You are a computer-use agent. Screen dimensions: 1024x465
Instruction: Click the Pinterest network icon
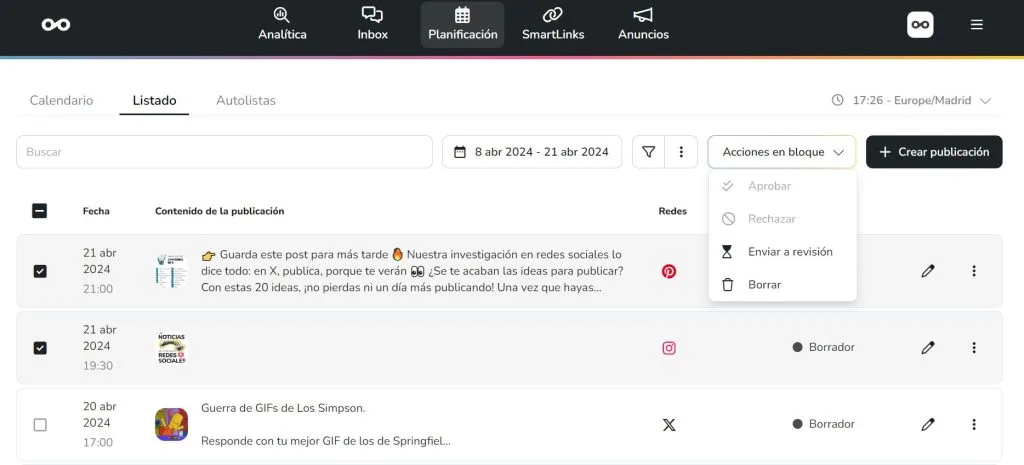(669, 271)
